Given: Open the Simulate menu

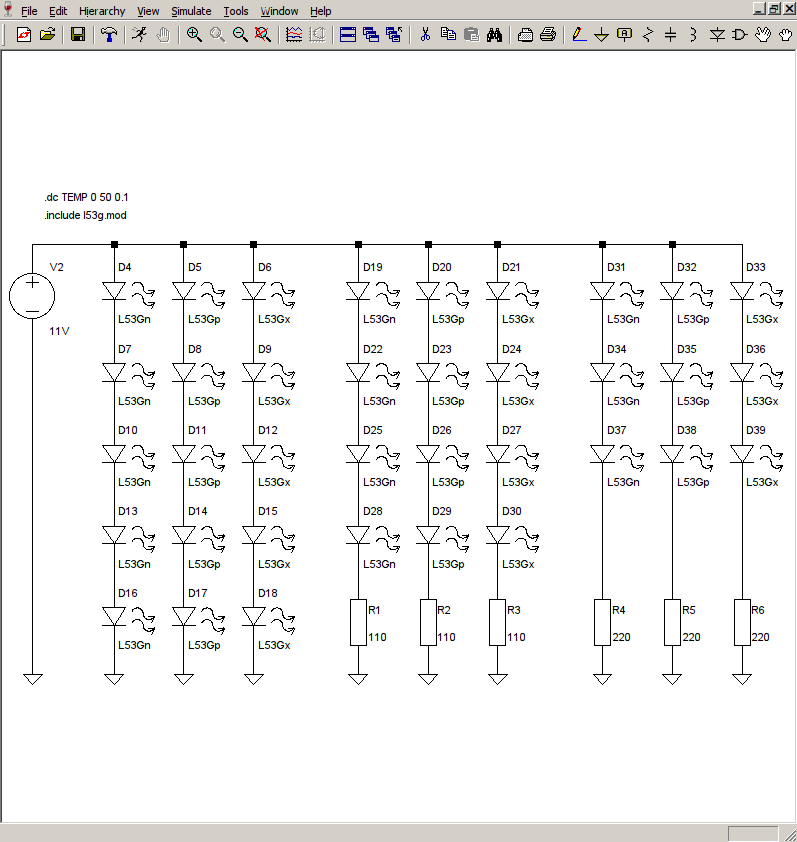Looking at the screenshot, I should point(191,11).
